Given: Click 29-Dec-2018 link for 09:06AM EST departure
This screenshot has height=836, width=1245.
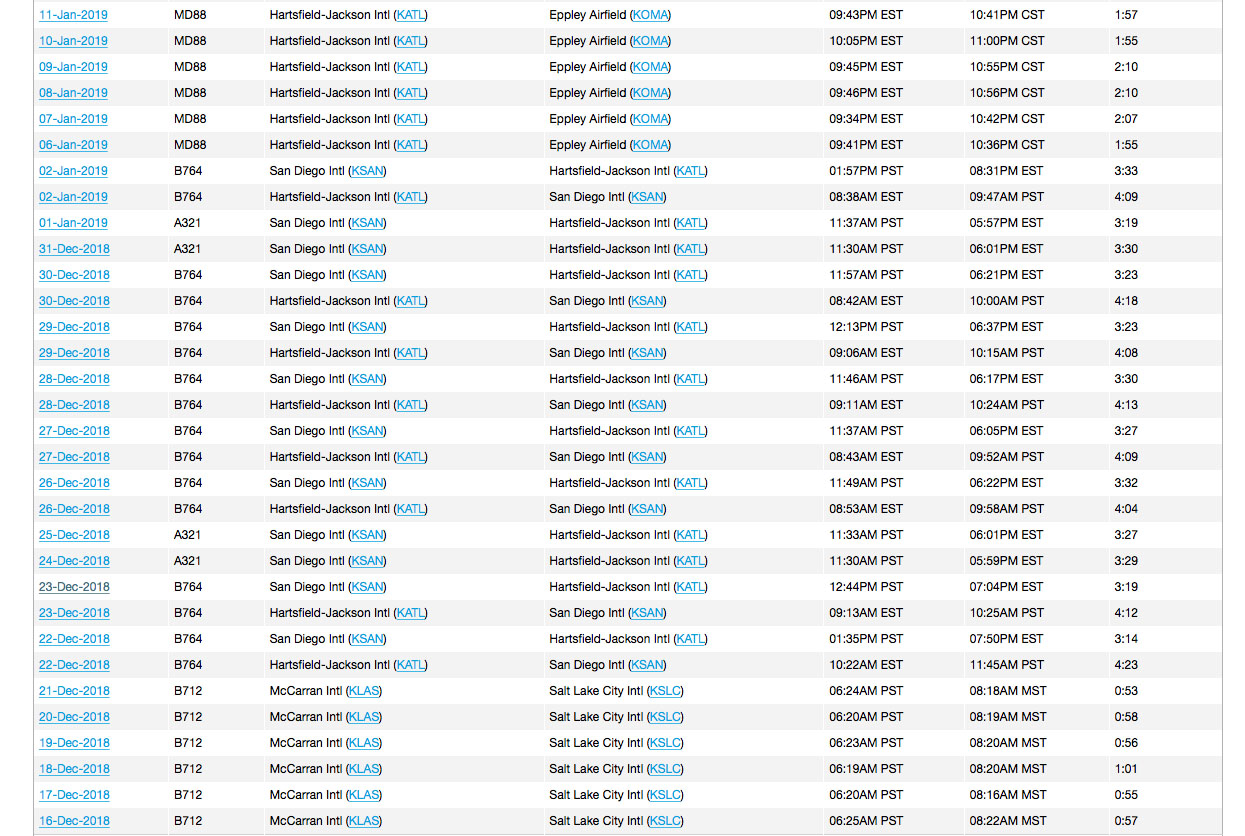Looking at the screenshot, I should click(x=74, y=353).
